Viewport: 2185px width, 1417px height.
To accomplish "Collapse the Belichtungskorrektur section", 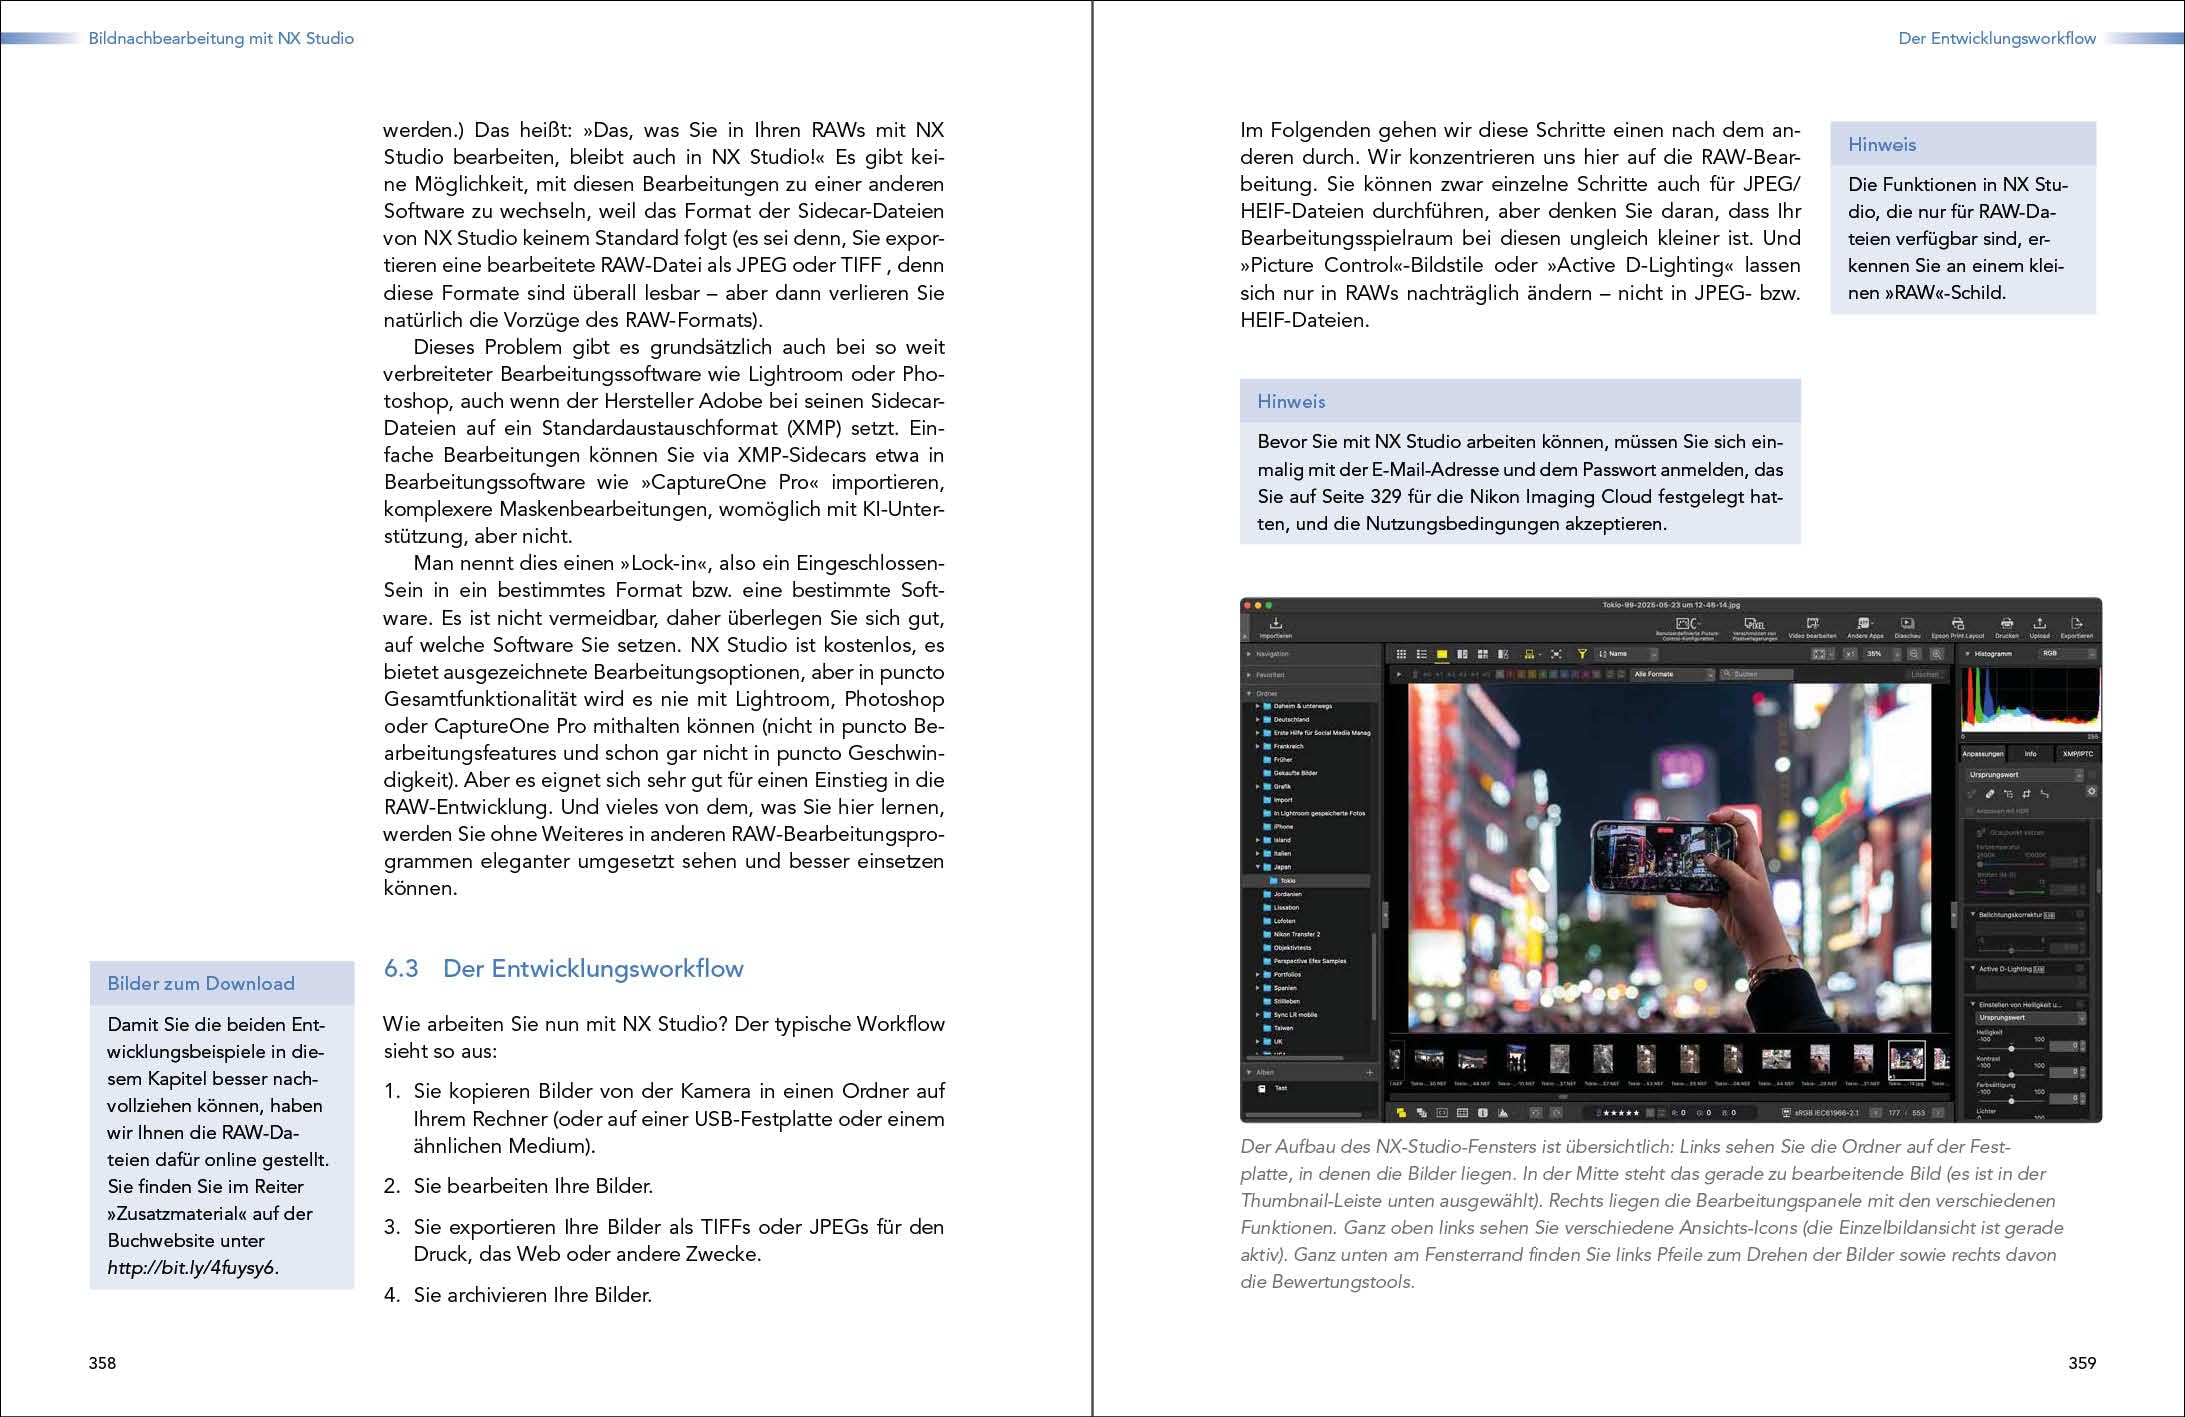I will [1973, 914].
